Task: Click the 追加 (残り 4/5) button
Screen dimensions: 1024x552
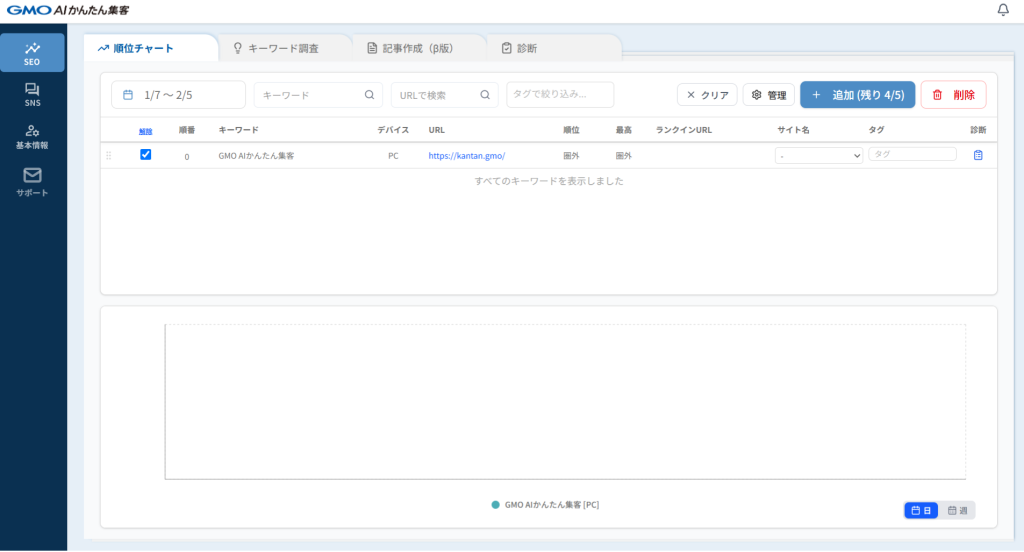Action: pos(857,95)
